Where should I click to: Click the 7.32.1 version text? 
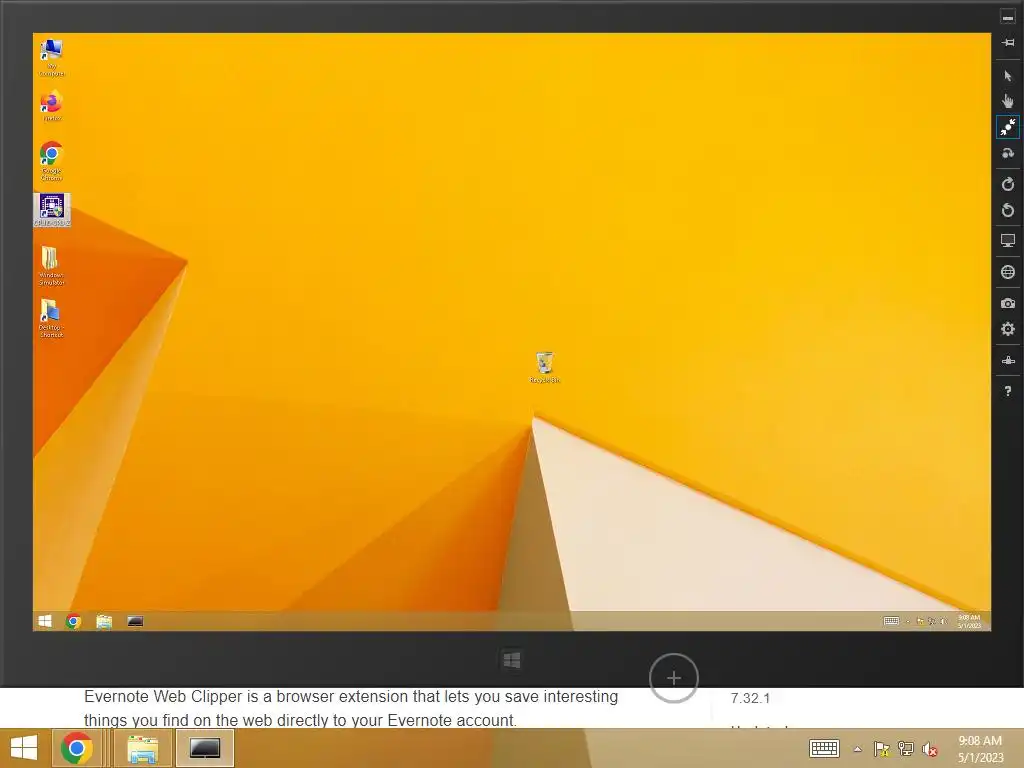click(x=750, y=698)
